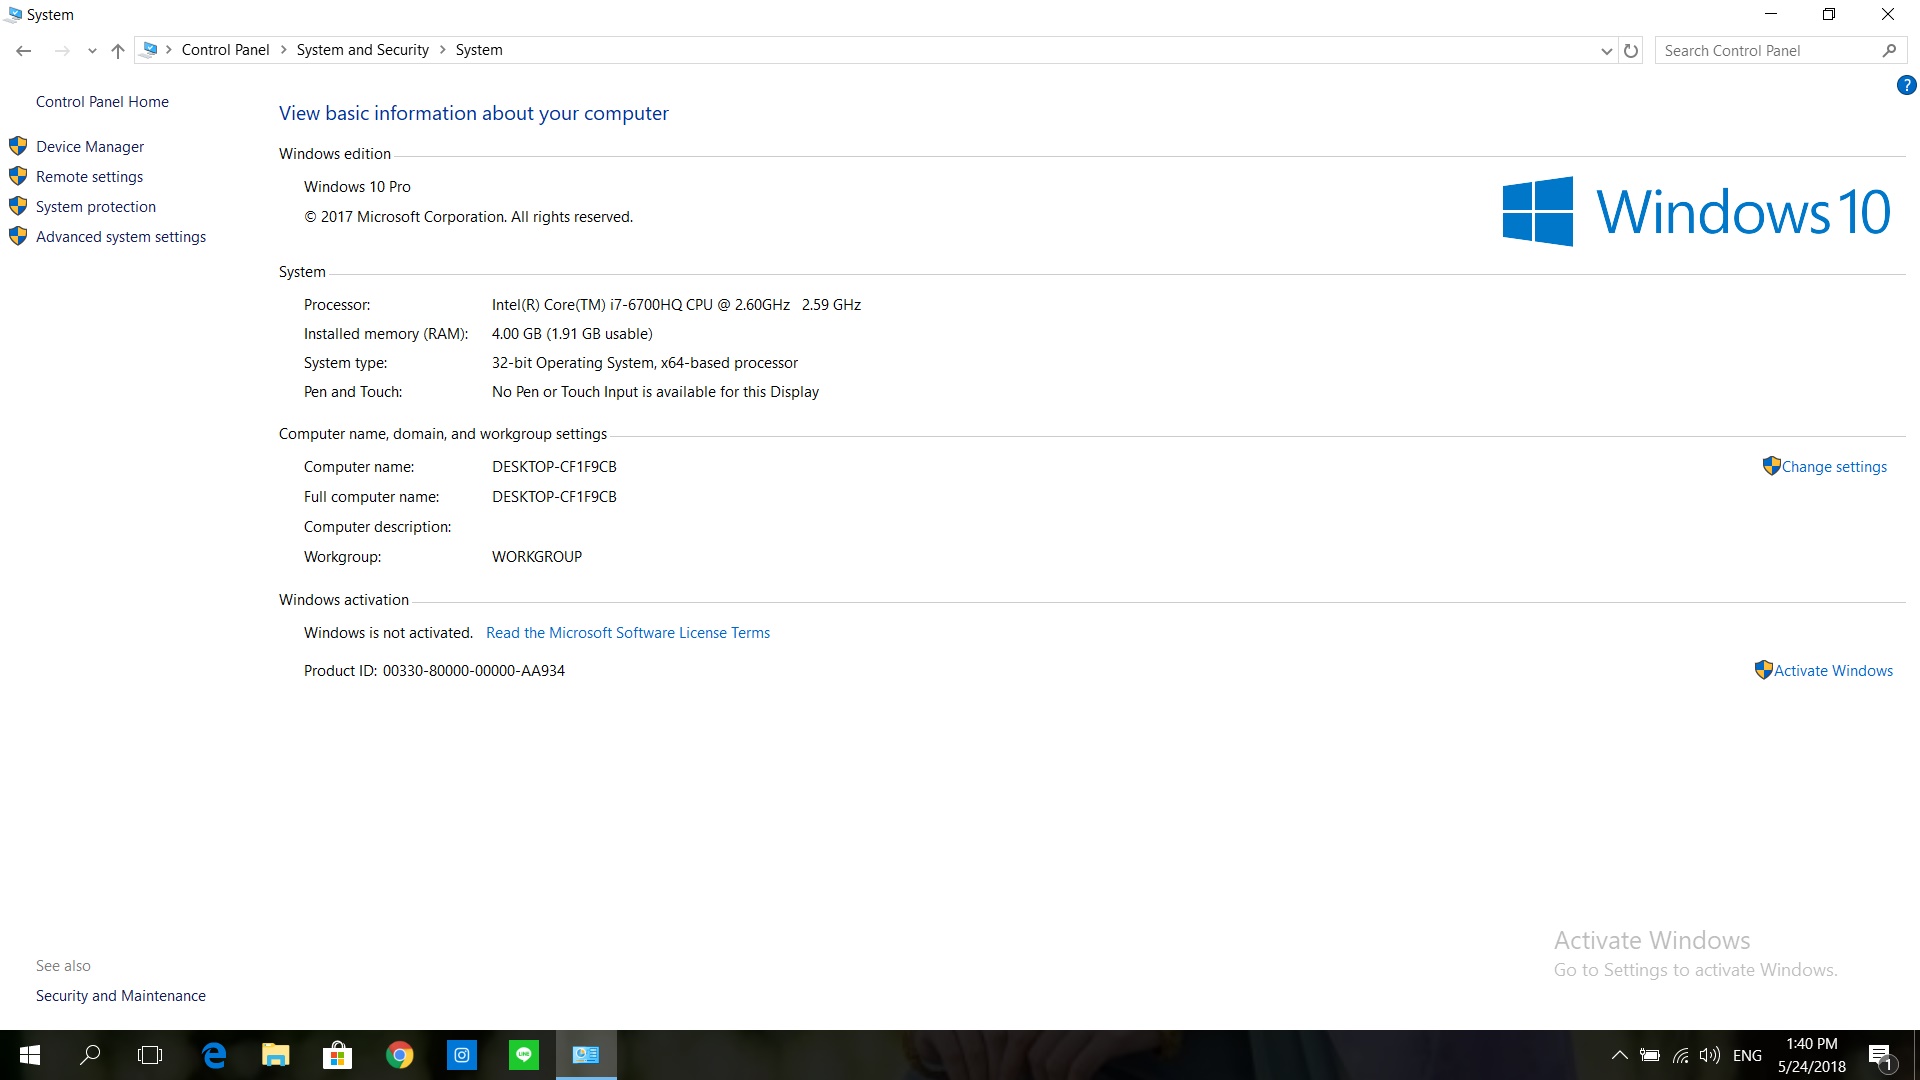Click the battery tray icon
Image resolution: width=1920 pixels, height=1080 pixels.
pyautogui.click(x=1650, y=1055)
